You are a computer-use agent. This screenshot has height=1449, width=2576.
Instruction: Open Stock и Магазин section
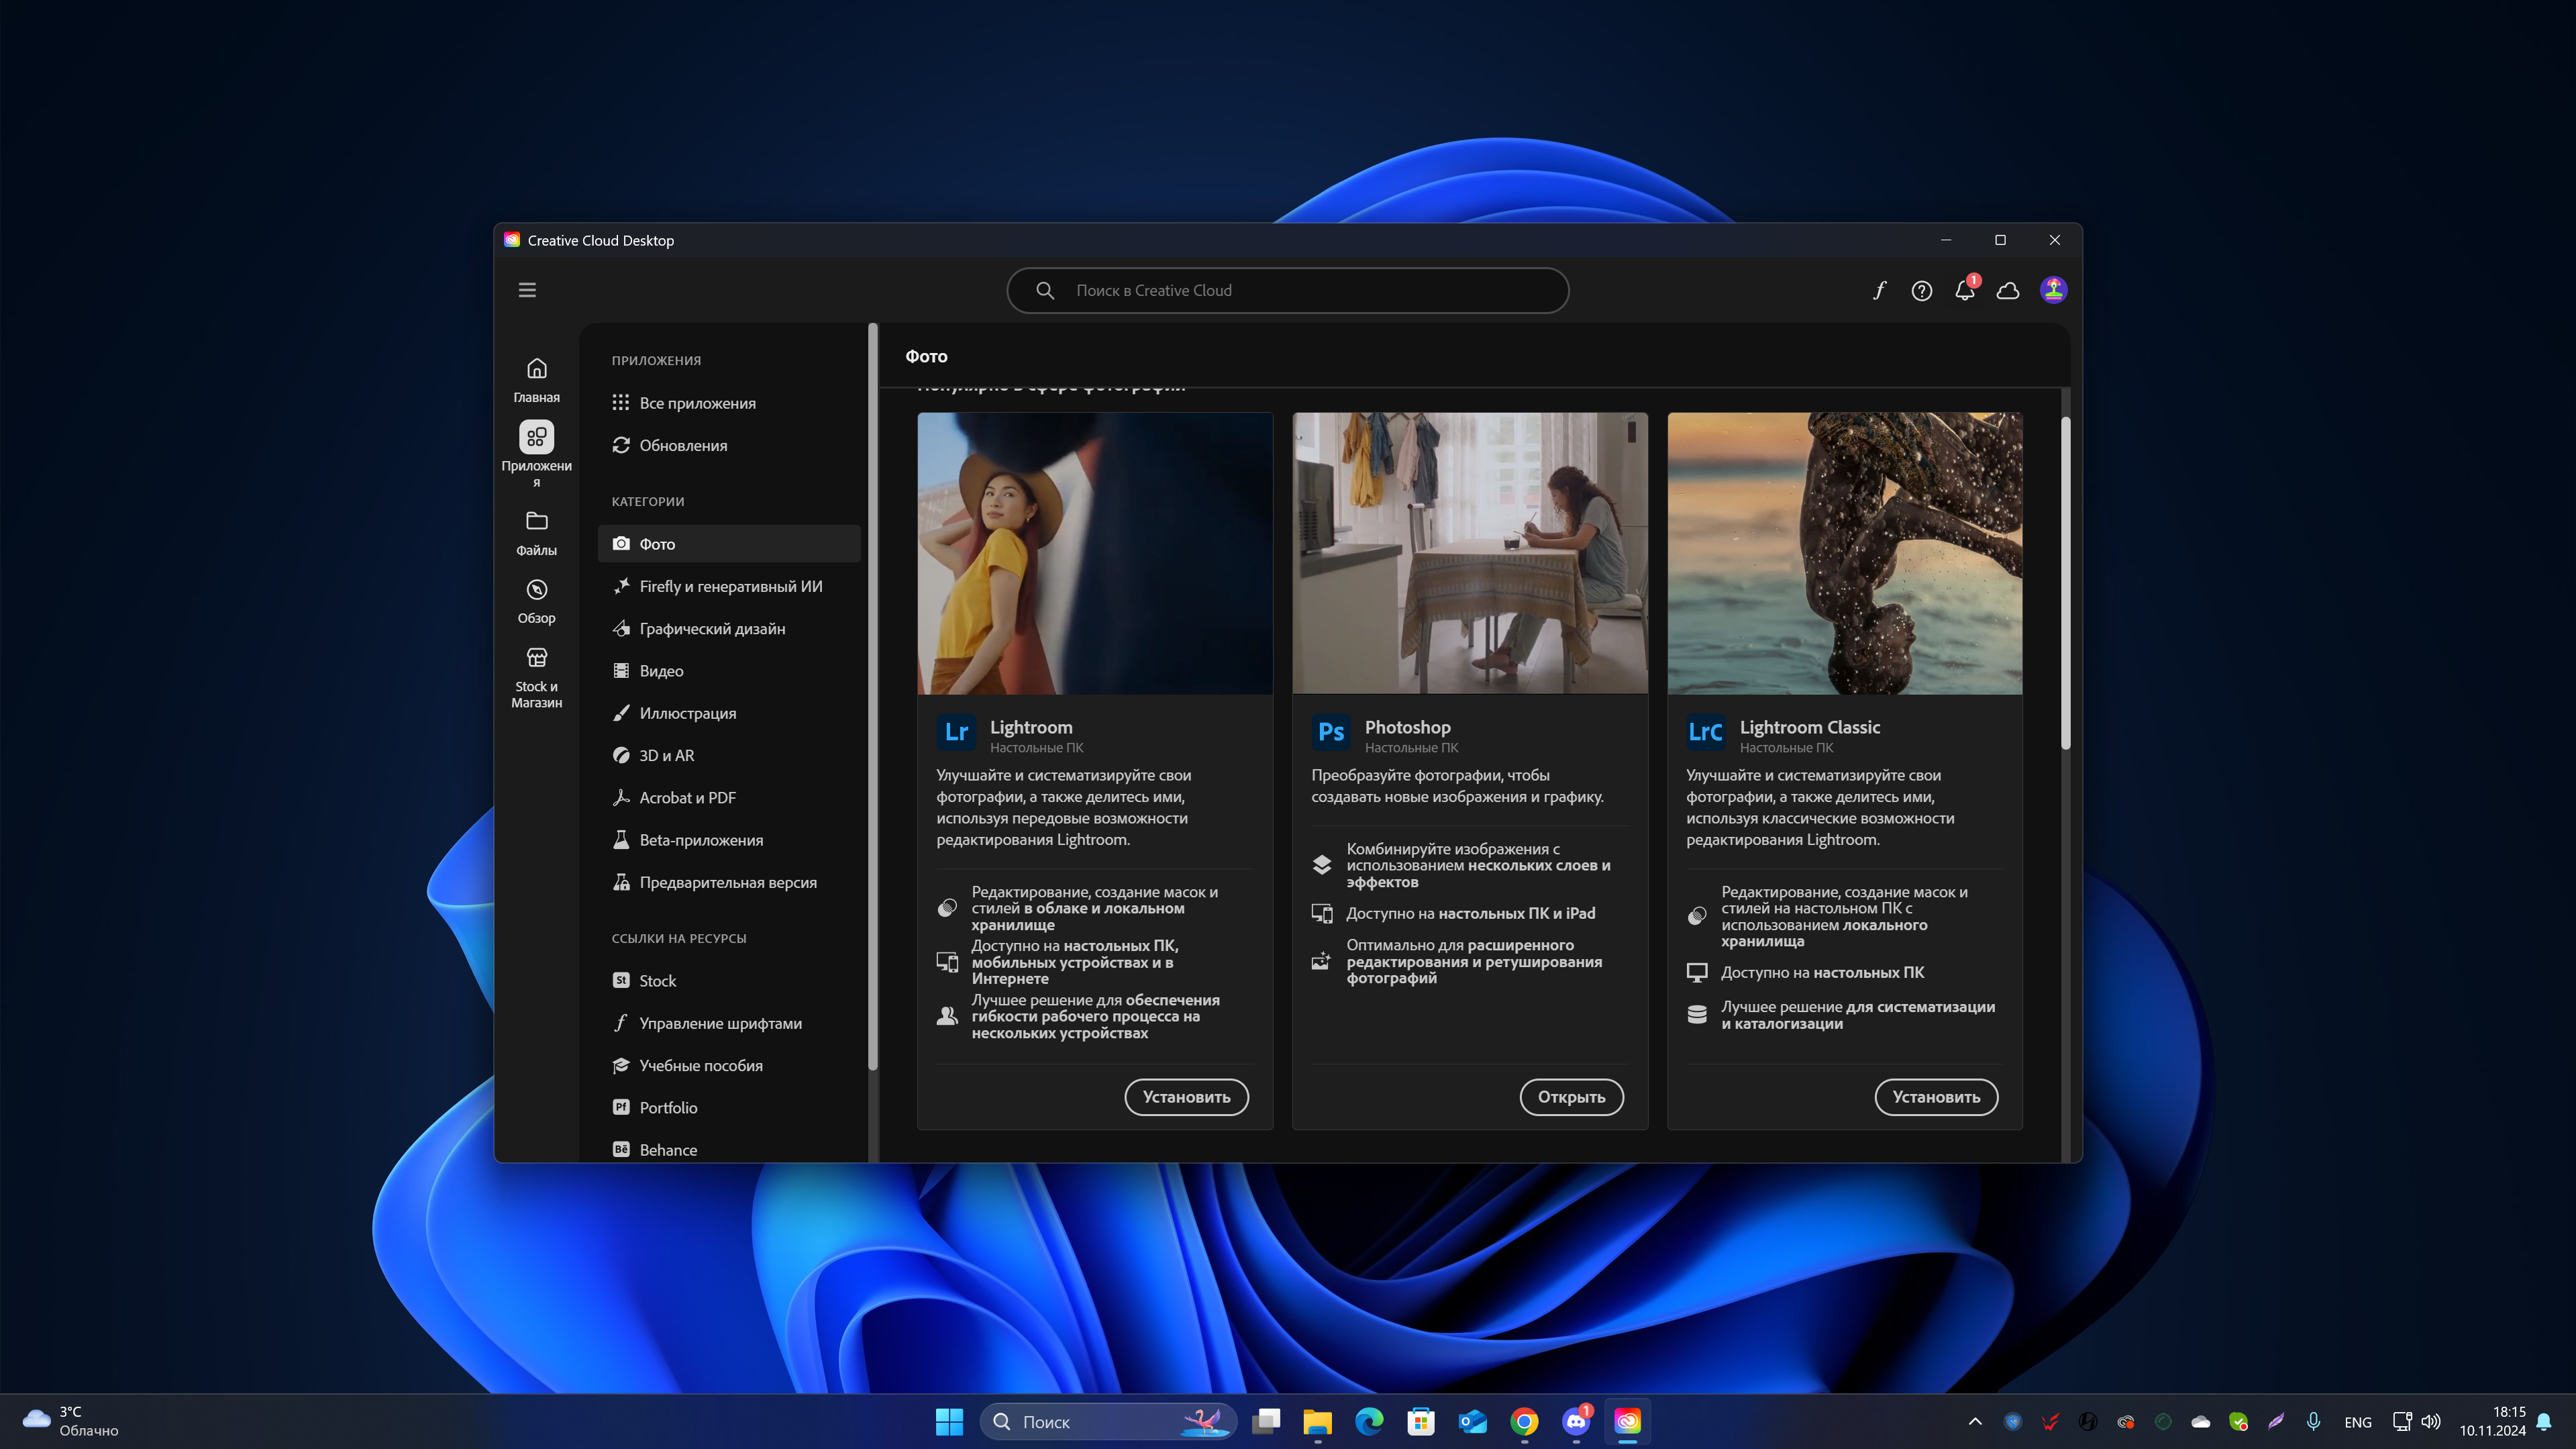[x=537, y=677]
